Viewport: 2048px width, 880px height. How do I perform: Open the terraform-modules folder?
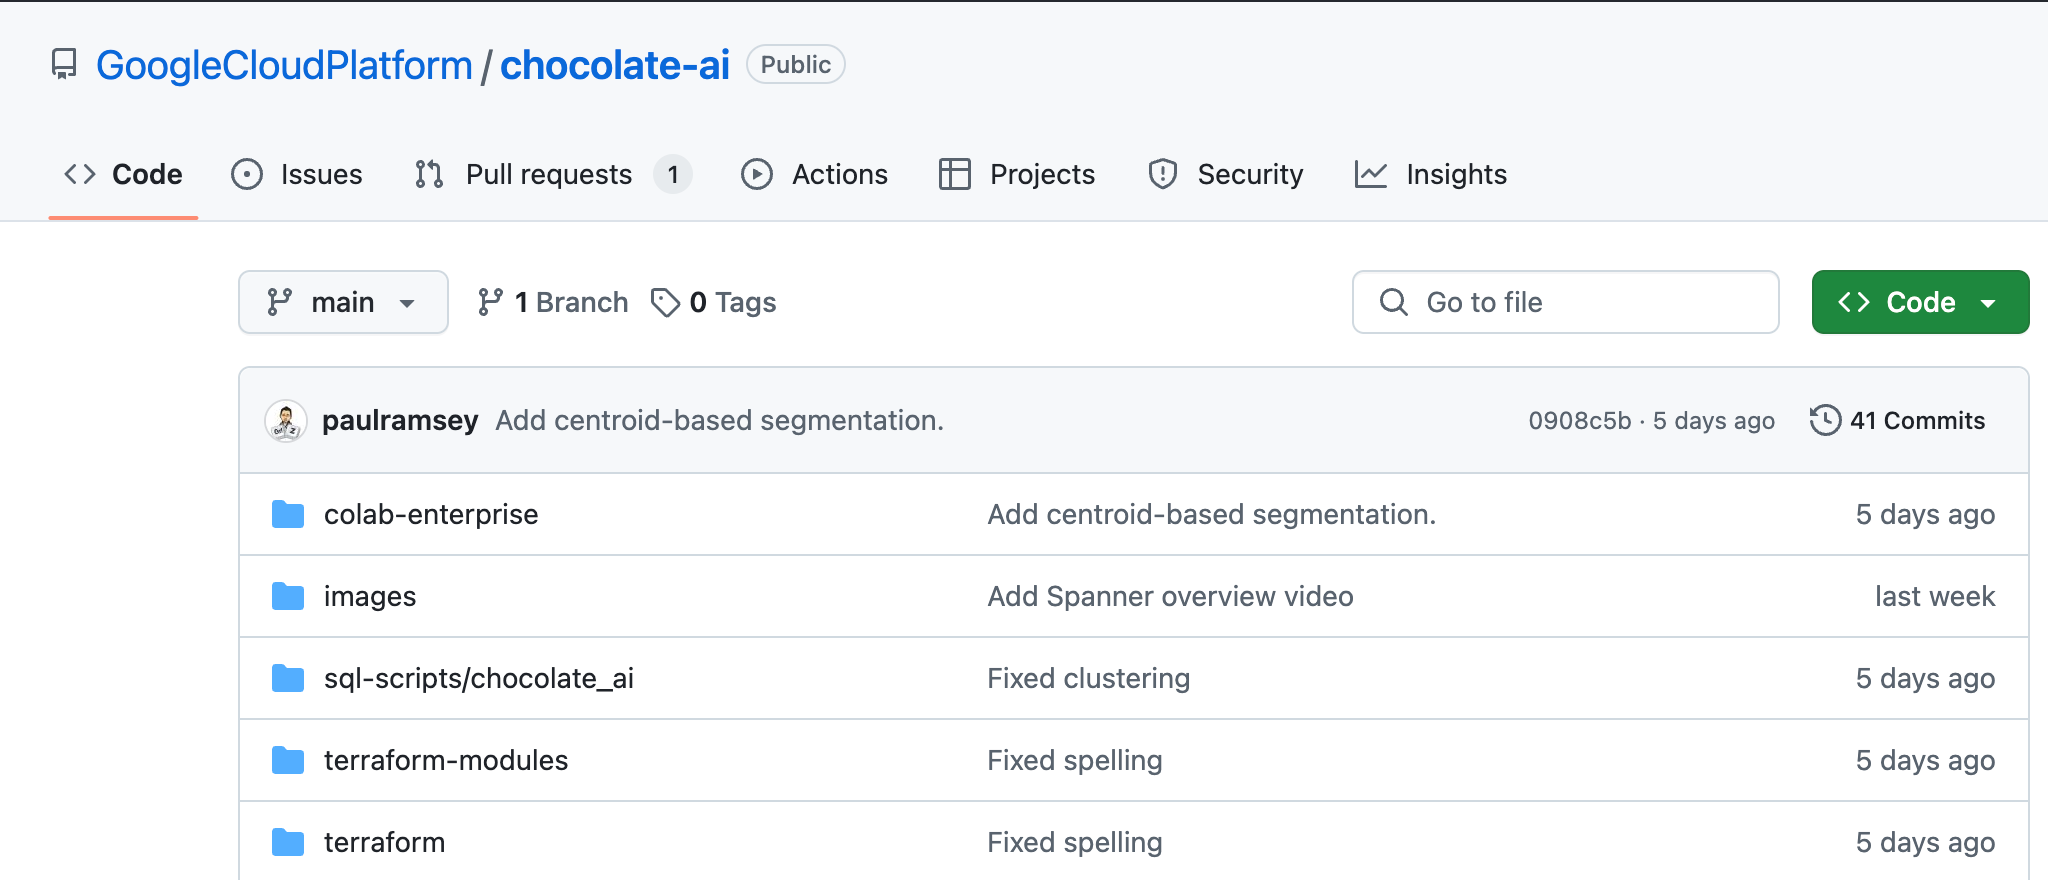pyautogui.click(x=446, y=760)
